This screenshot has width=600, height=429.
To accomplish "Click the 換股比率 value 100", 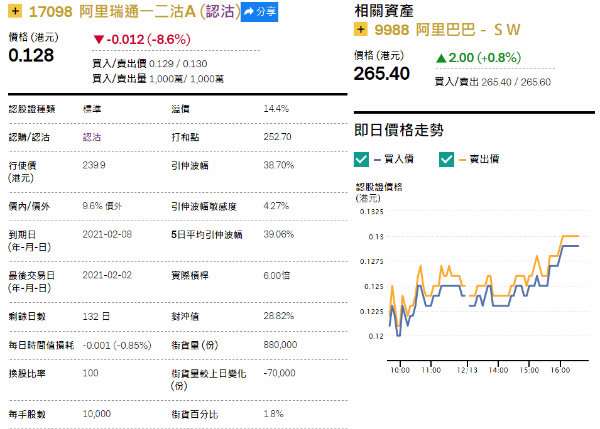I will pos(90,373).
